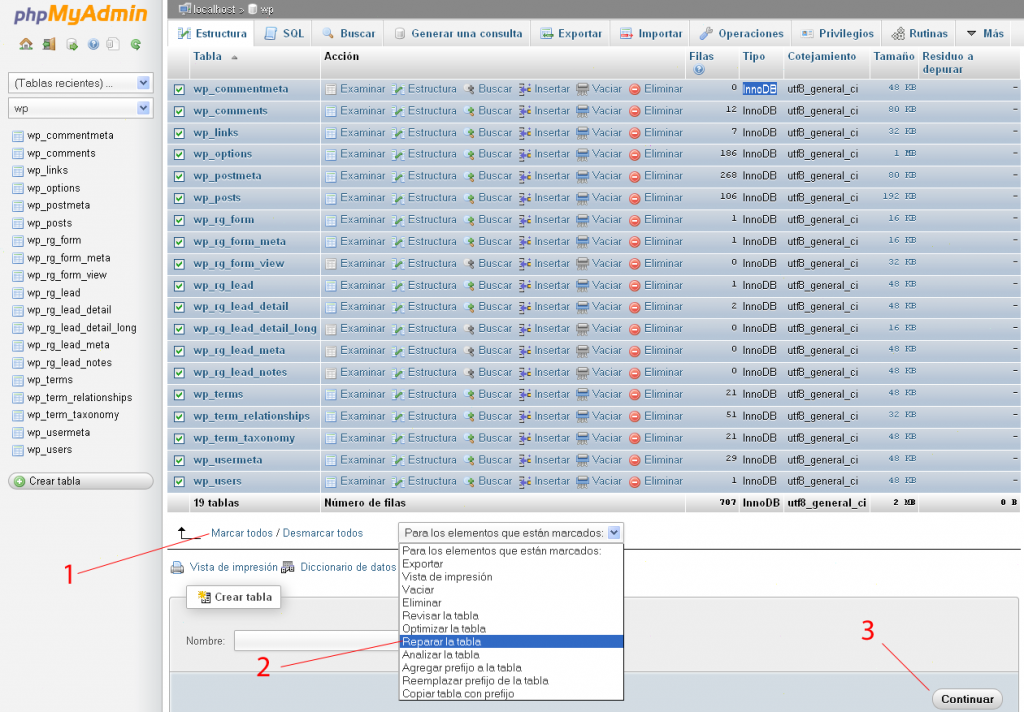The width and height of the screenshot is (1024, 712).
Task: Uncheck the wp_users row checkbox
Action: tap(179, 482)
